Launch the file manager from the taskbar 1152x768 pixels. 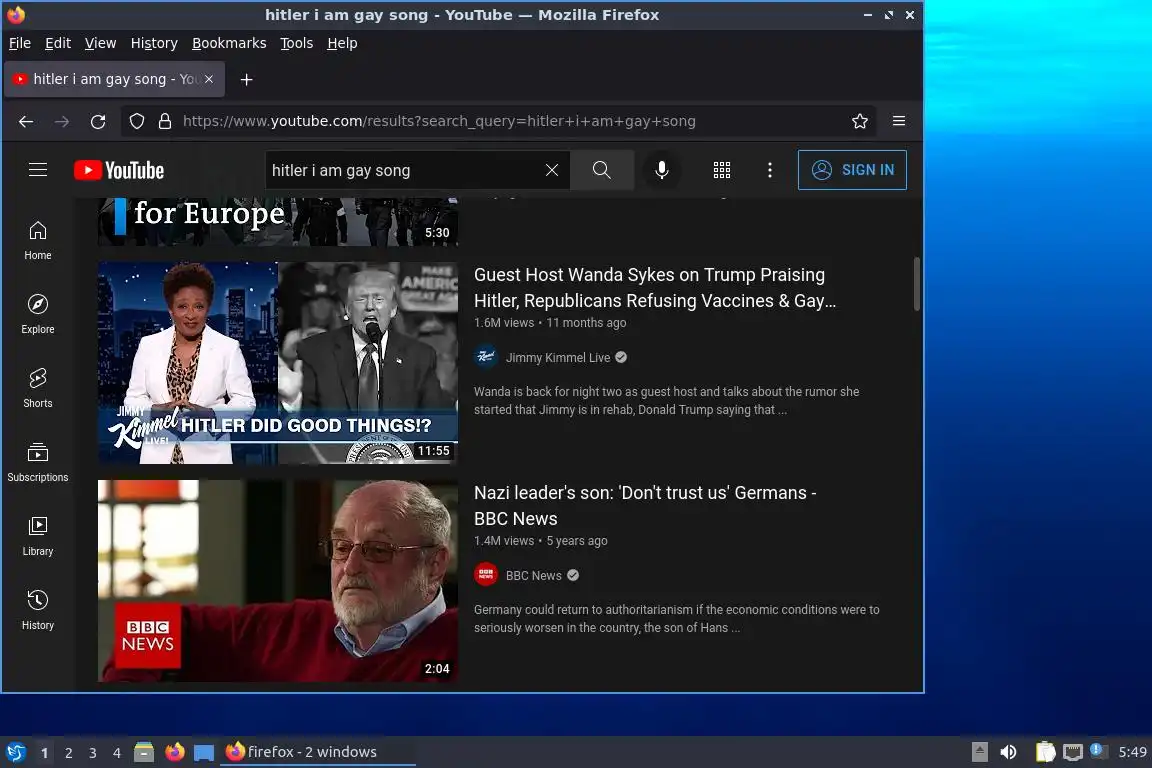coord(144,752)
